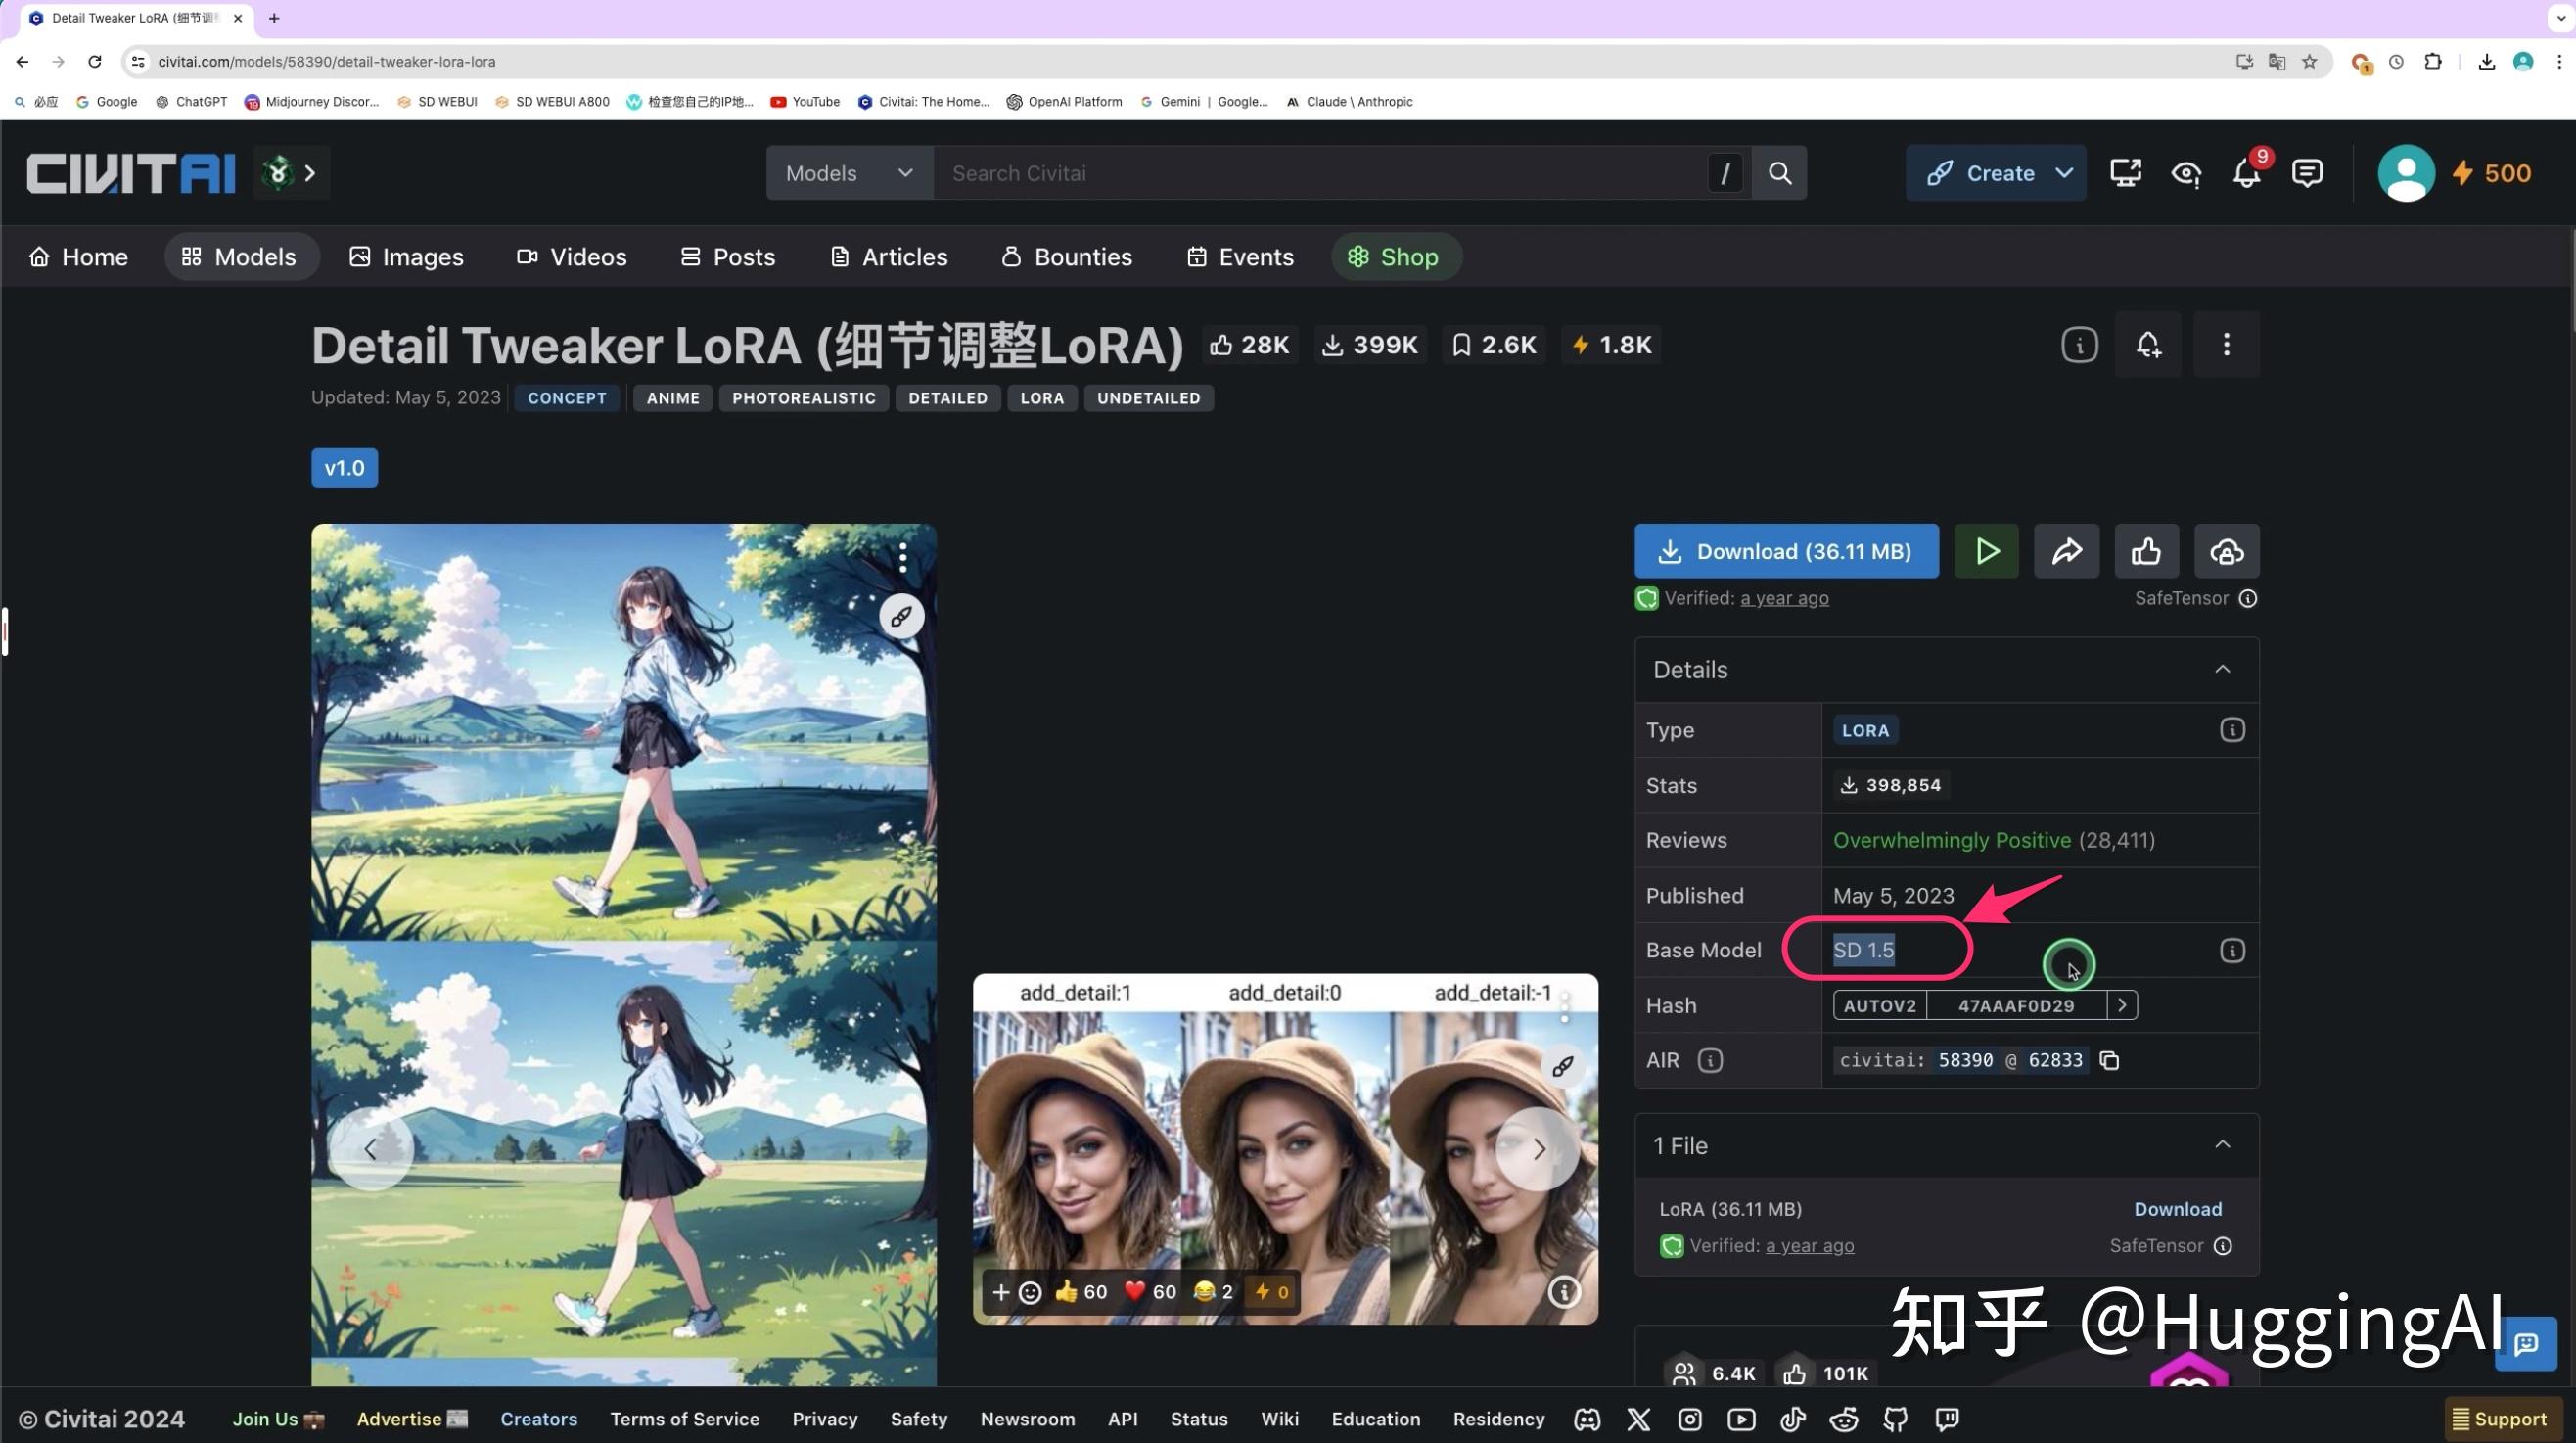This screenshot has width=2576, height=1443.
Task: Click the share arrow icon beside Download
Action: point(2066,551)
